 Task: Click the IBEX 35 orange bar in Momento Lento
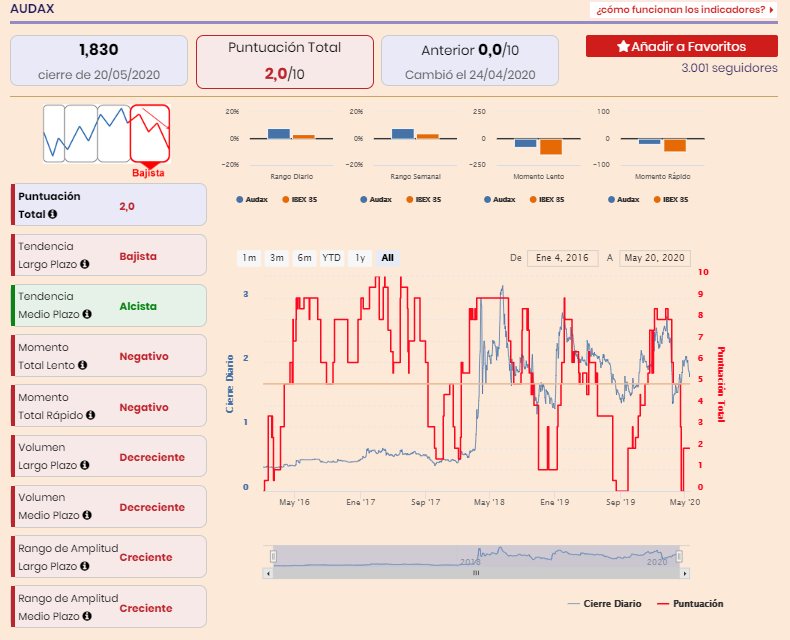551,147
